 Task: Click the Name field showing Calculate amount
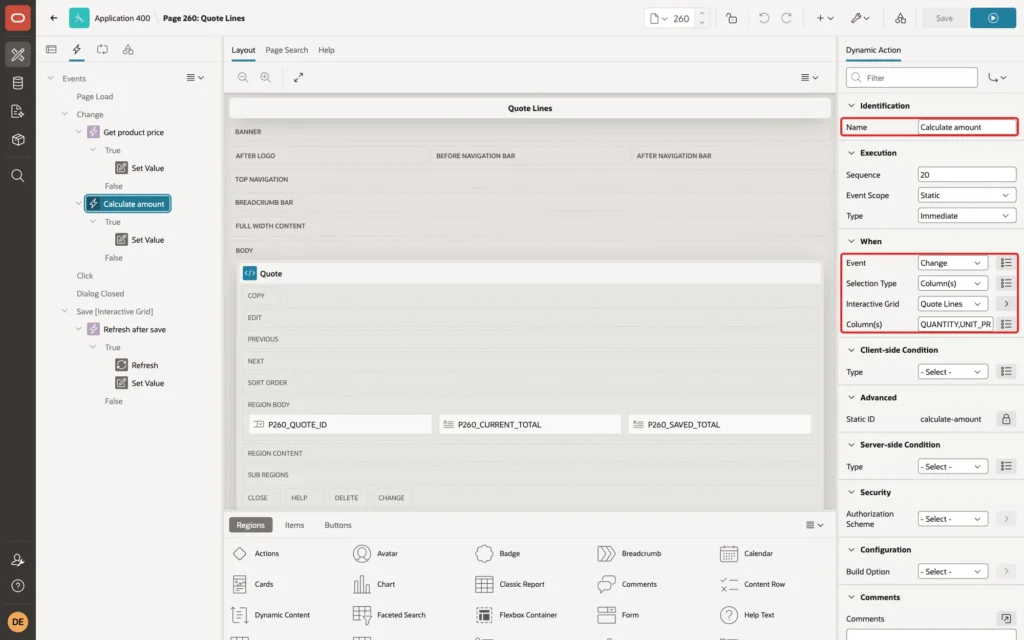(967, 127)
